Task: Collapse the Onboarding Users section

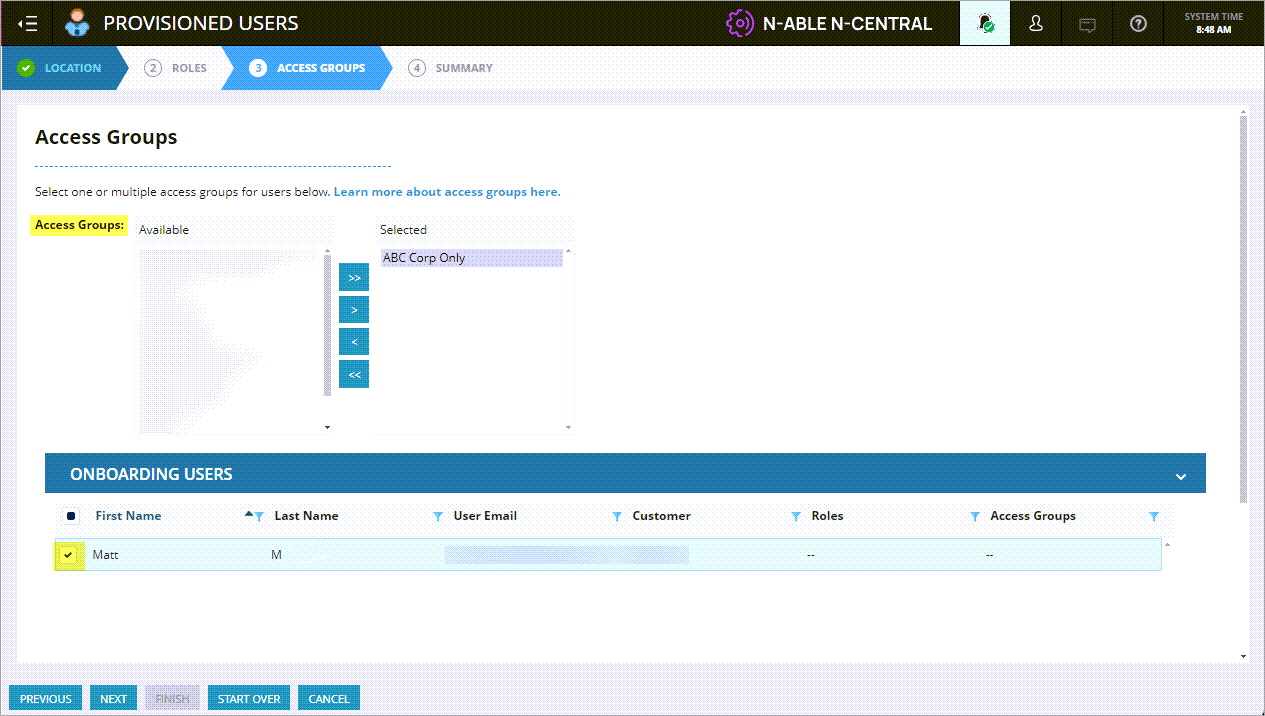Action: (1181, 476)
